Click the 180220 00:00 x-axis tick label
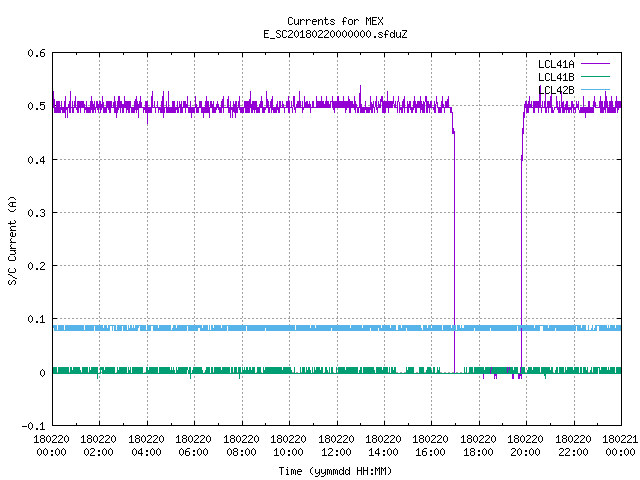The image size is (640, 480). click(x=51, y=445)
